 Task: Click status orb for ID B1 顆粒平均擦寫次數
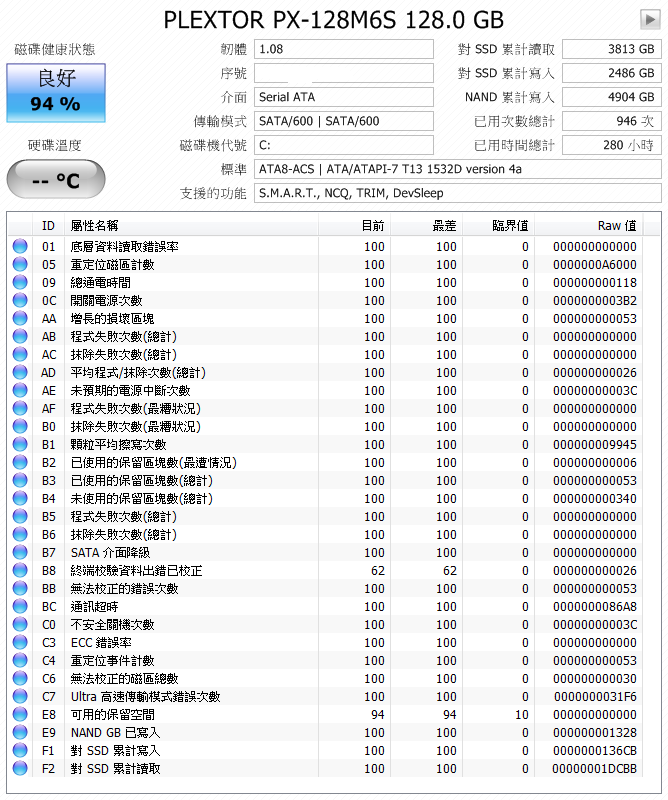point(20,444)
